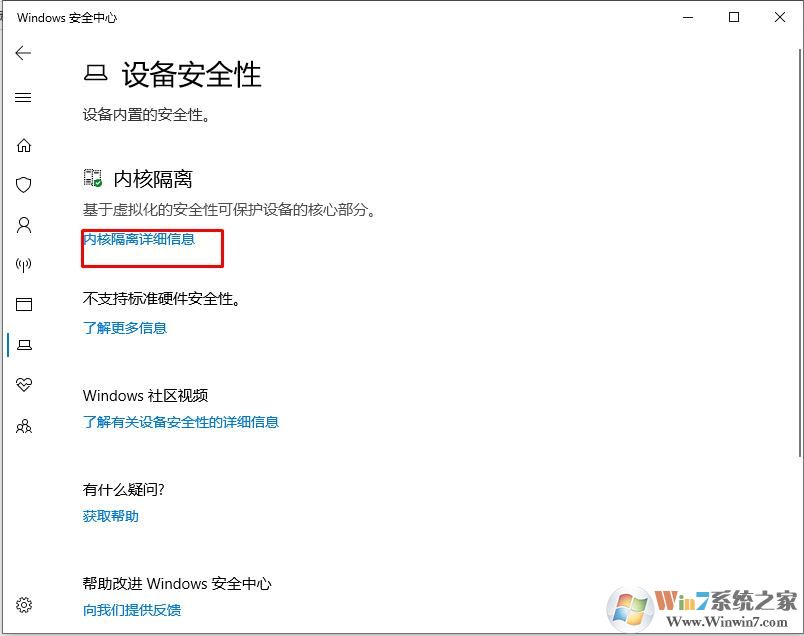Open Settings gear at sidebar bottom
The image size is (804, 636).
click(x=24, y=604)
